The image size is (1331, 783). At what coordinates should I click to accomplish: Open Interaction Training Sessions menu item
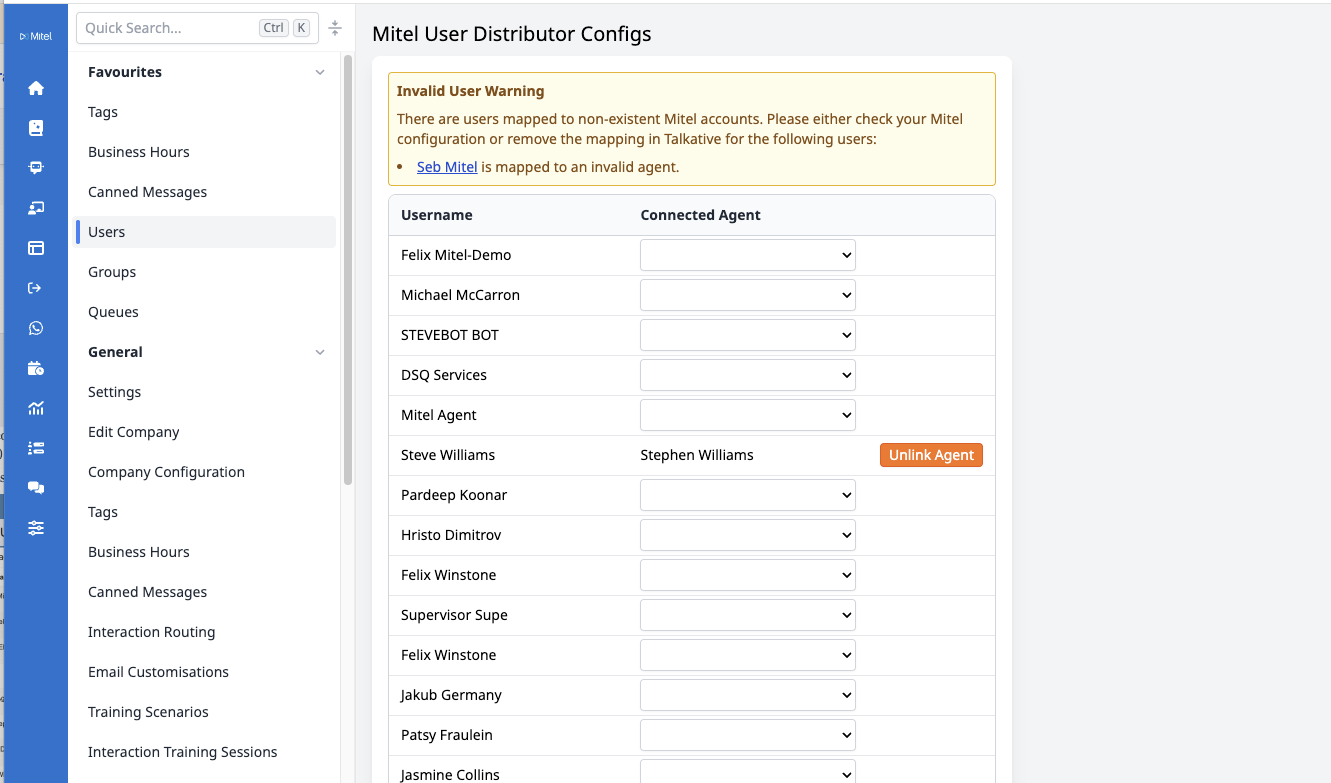tap(183, 752)
